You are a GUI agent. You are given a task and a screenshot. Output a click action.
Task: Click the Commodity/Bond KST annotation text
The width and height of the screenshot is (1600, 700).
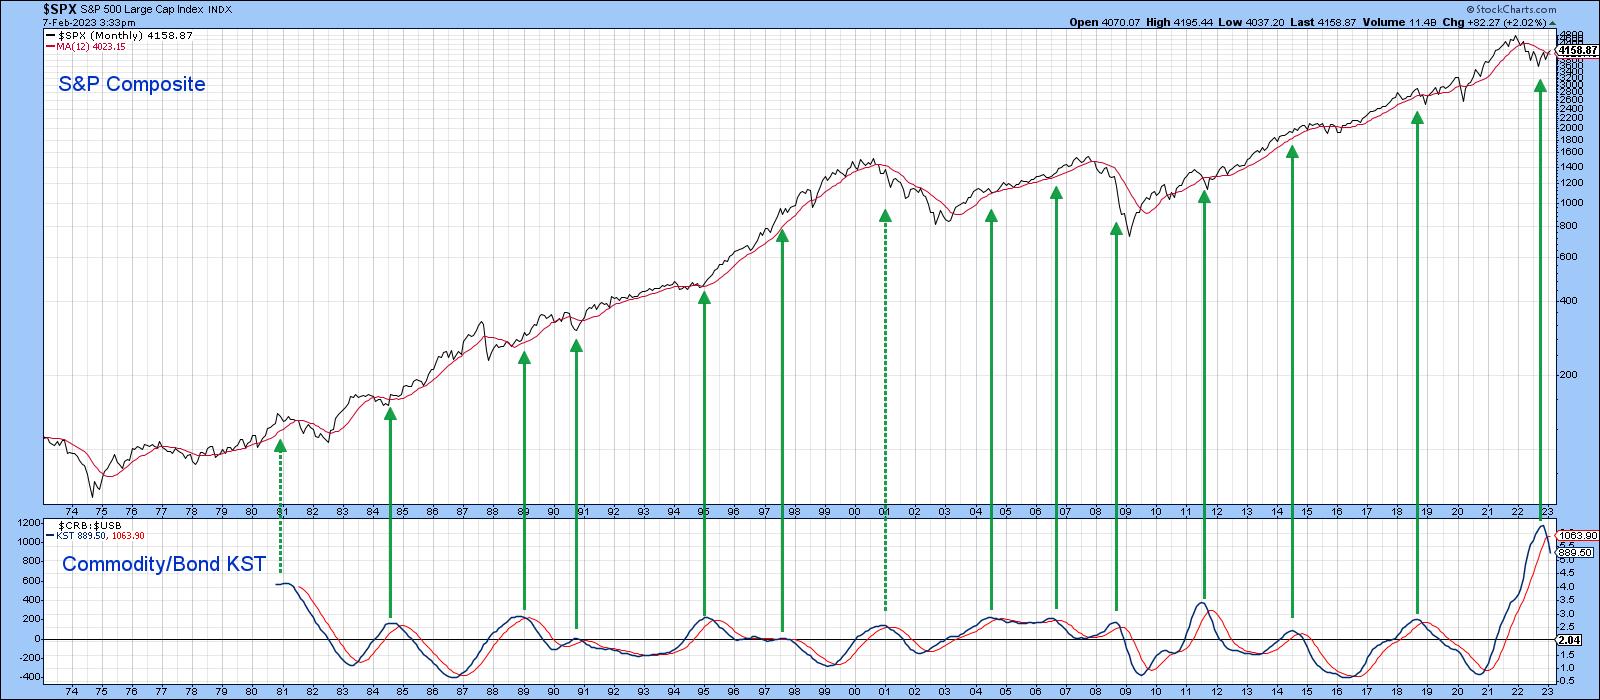[164, 565]
